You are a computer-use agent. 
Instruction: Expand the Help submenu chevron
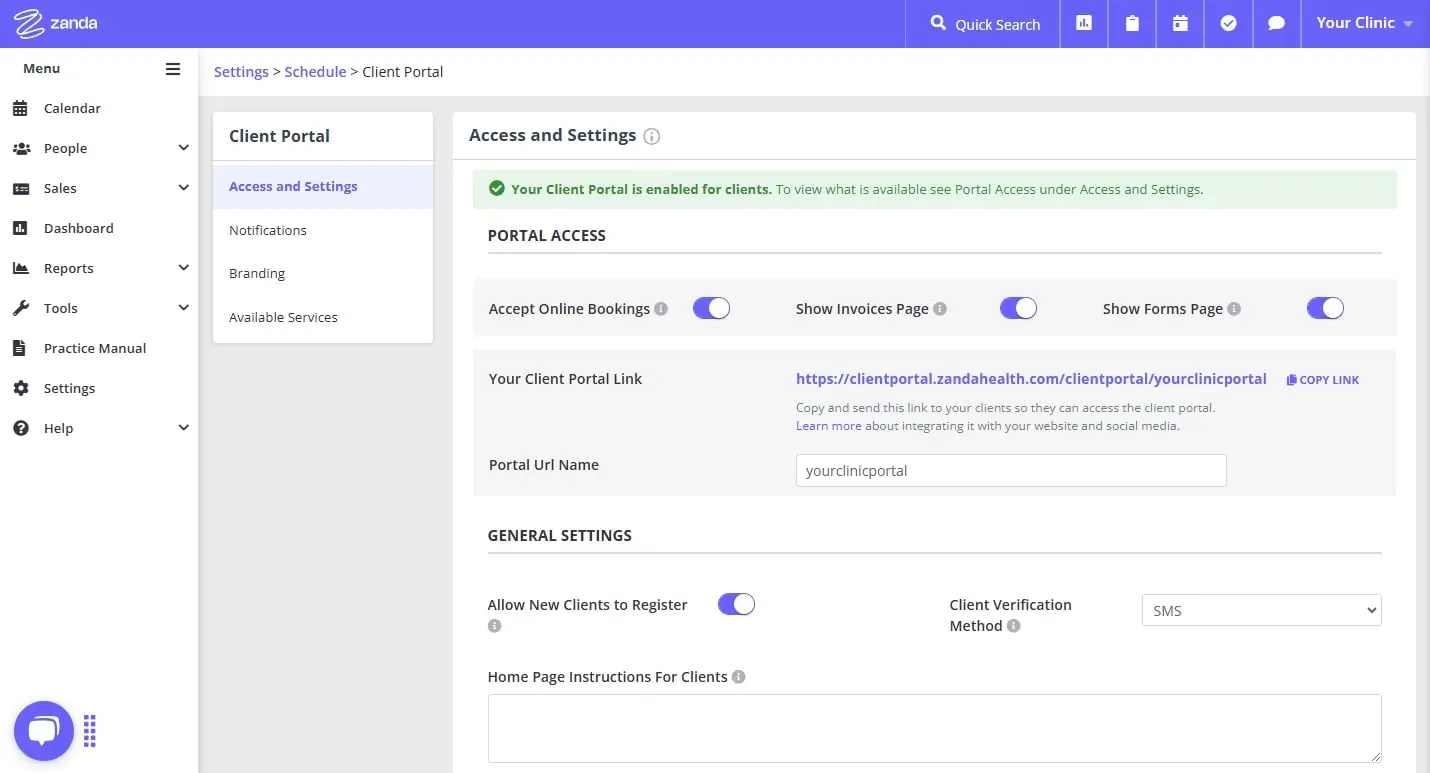pyautogui.click(x=183, y=428)
